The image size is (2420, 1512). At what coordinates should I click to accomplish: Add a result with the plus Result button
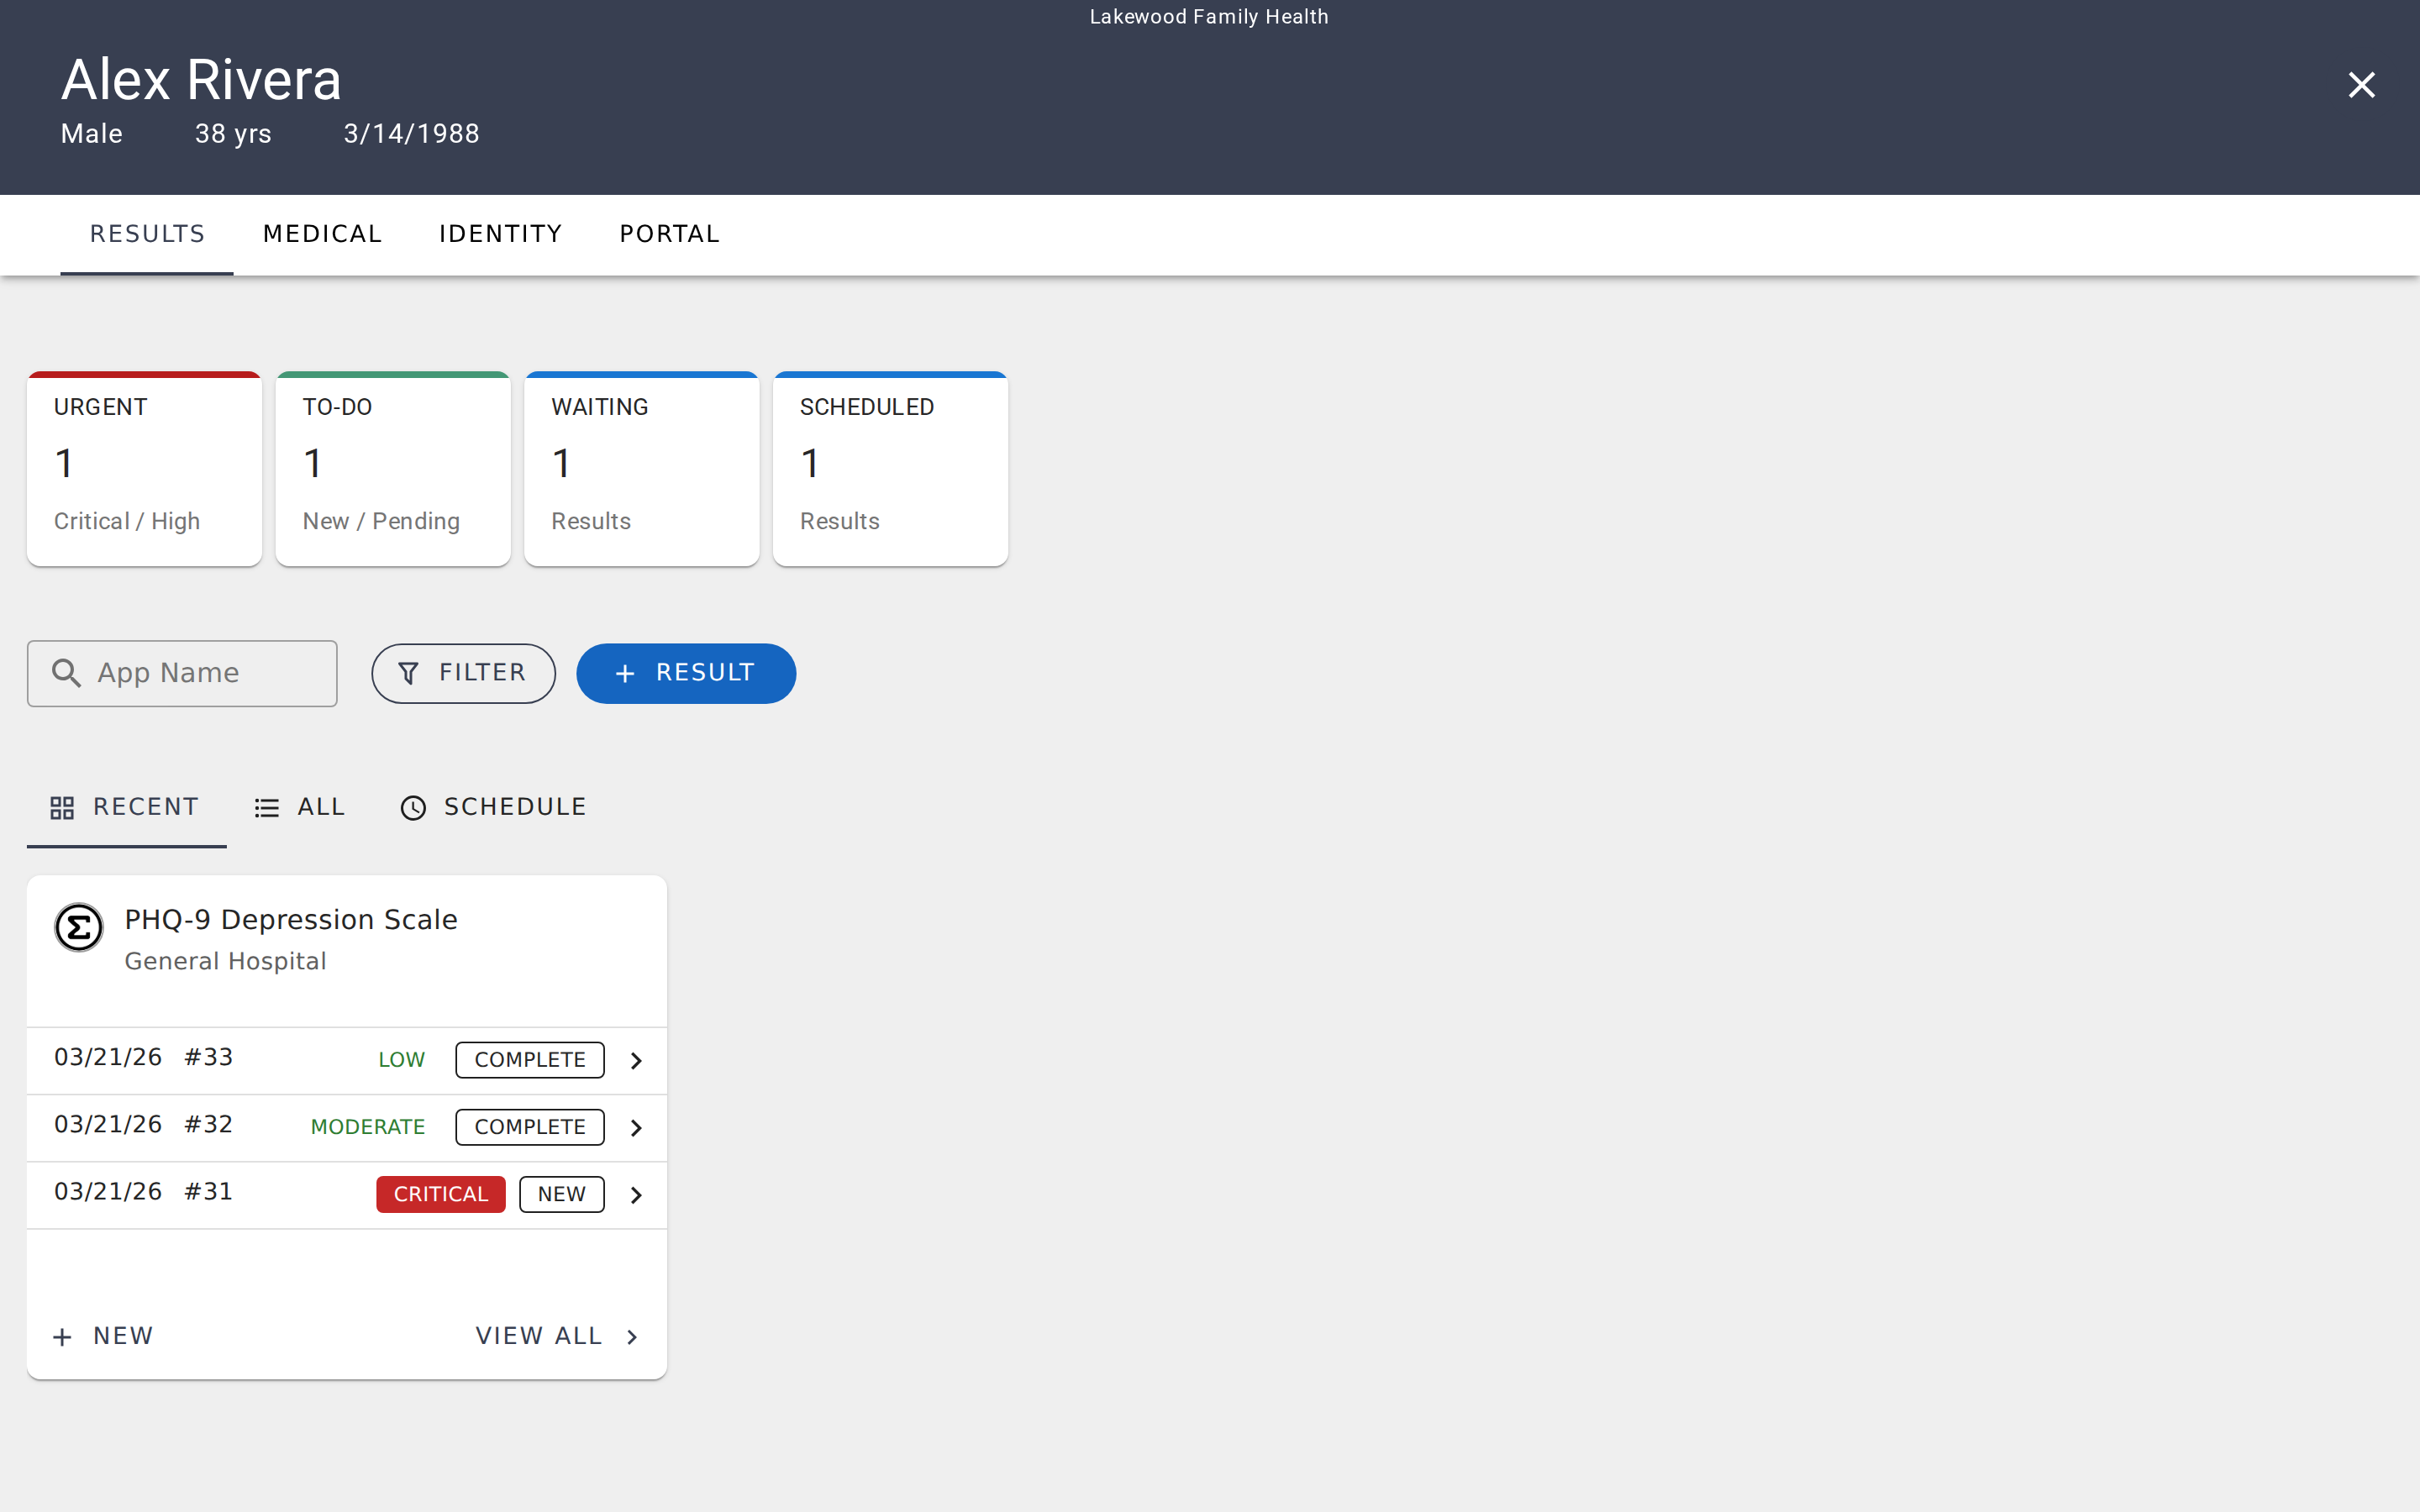[686, 673]
